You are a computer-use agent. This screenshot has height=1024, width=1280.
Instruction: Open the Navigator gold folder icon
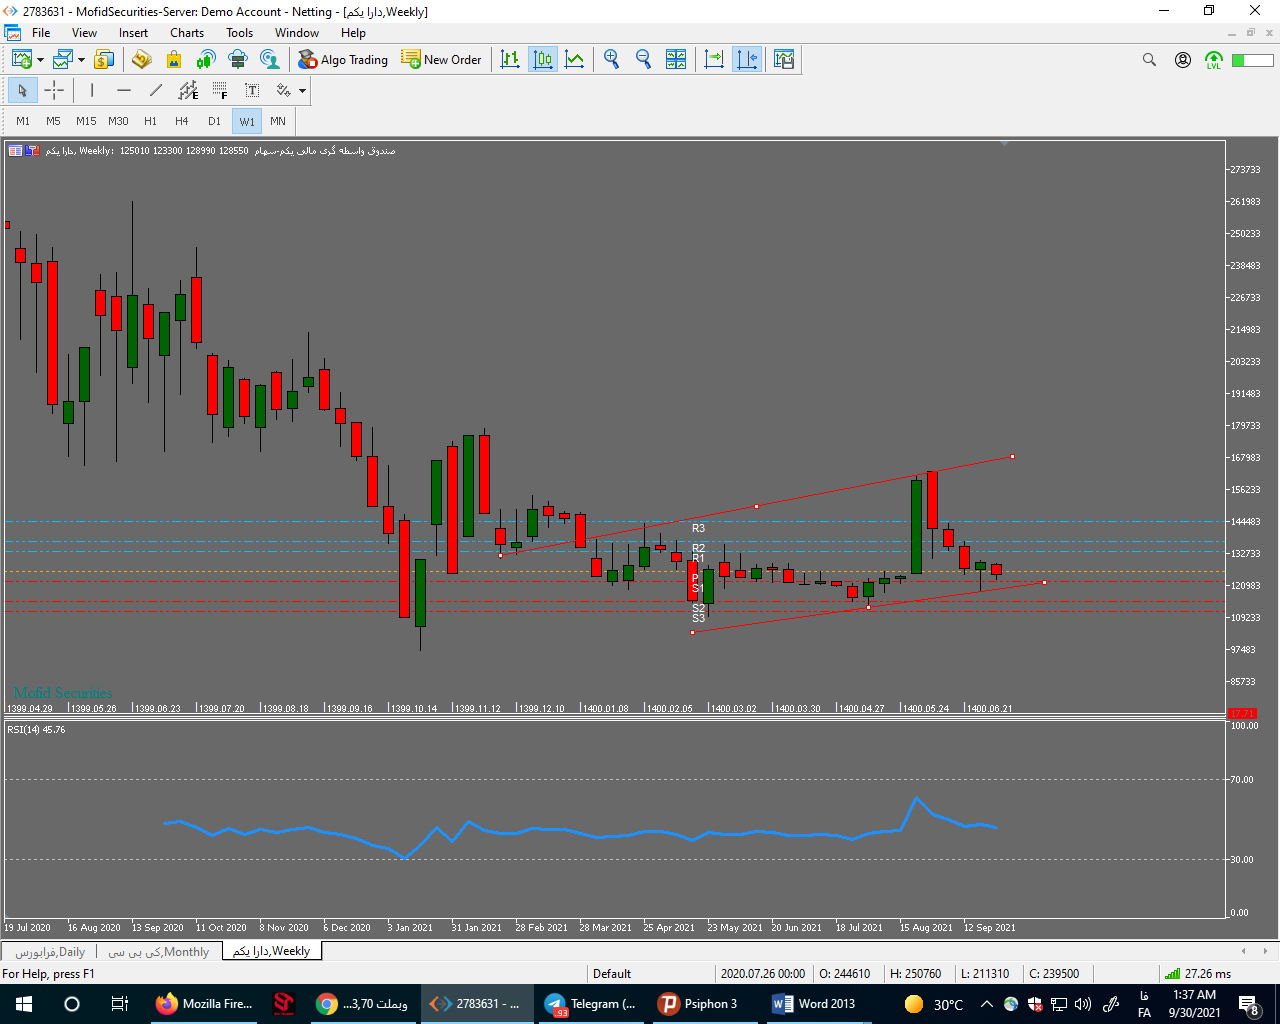point(142,60)
